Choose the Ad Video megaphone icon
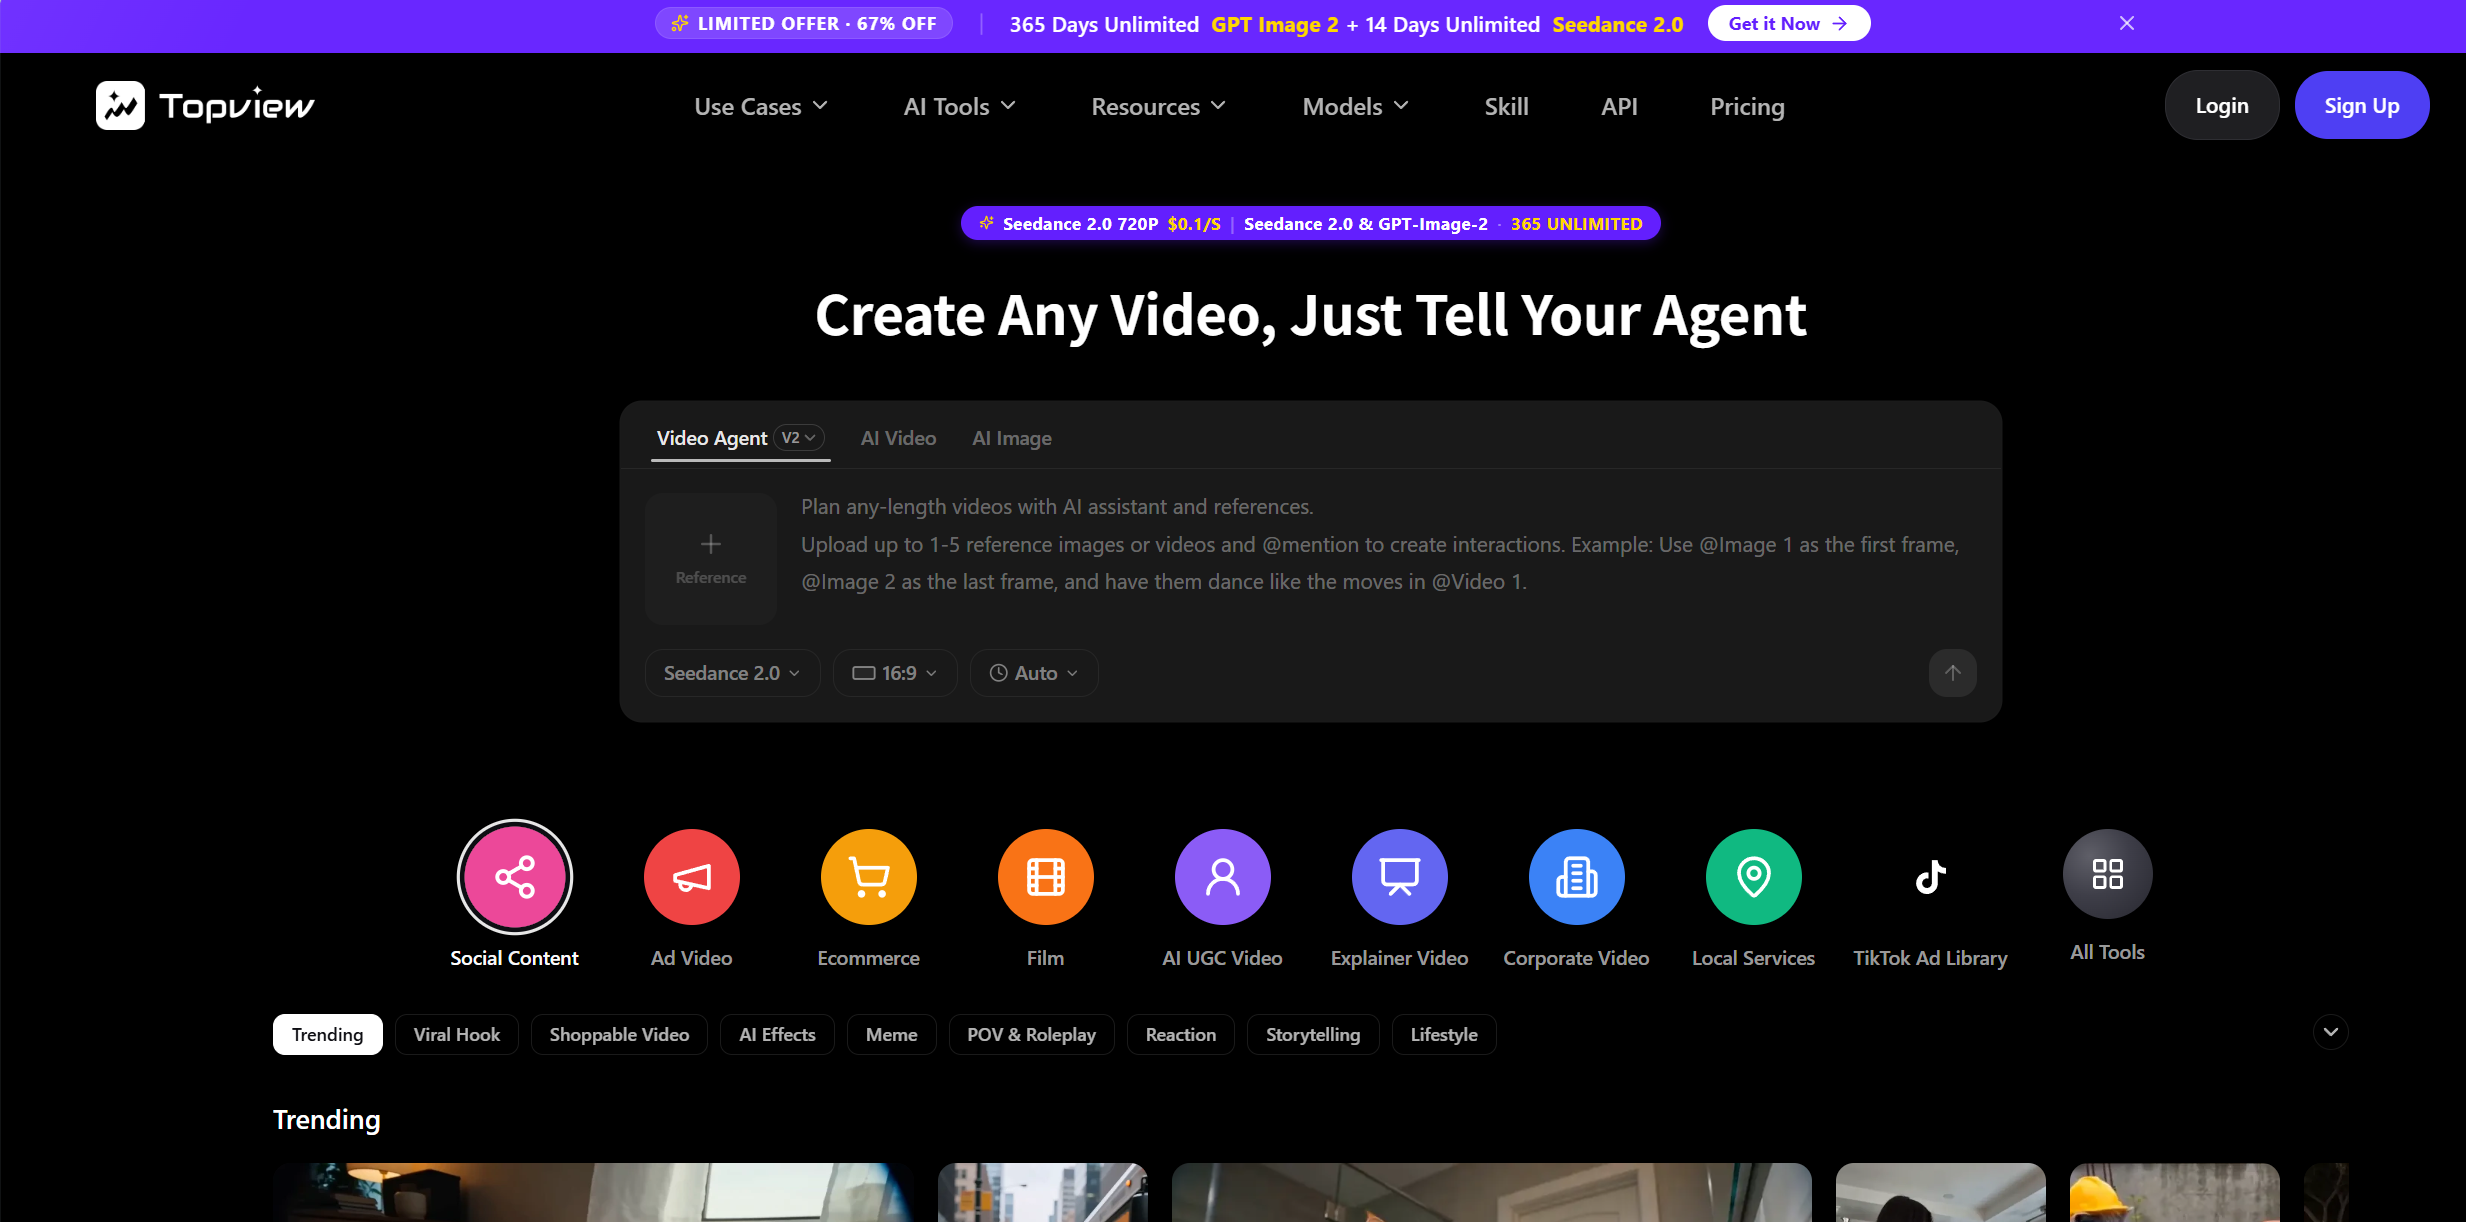2466x1222 pixels. pyautogui.click(x=692, y=877)
